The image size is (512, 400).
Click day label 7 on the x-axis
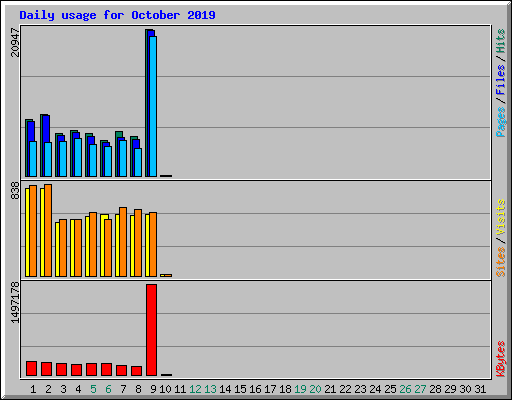coord(123,389)
